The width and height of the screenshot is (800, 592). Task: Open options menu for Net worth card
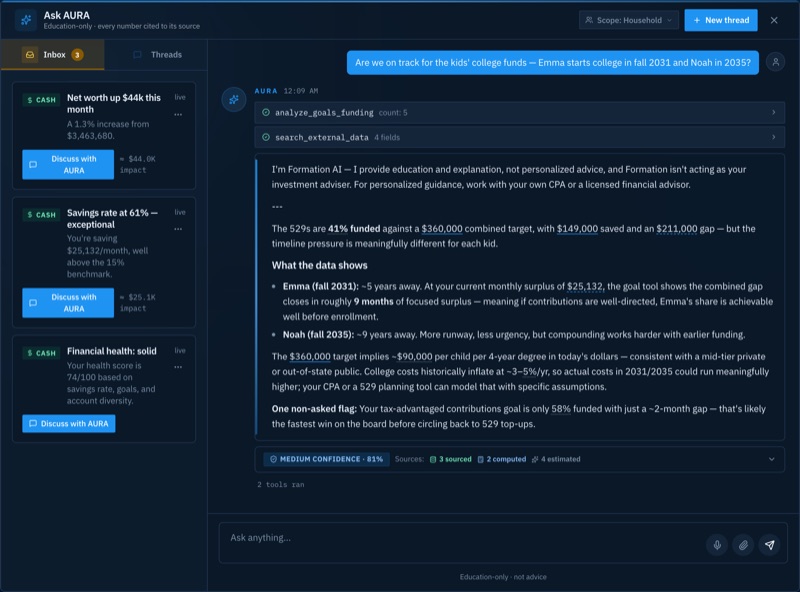pyautogui.click(x=178, y=114)
